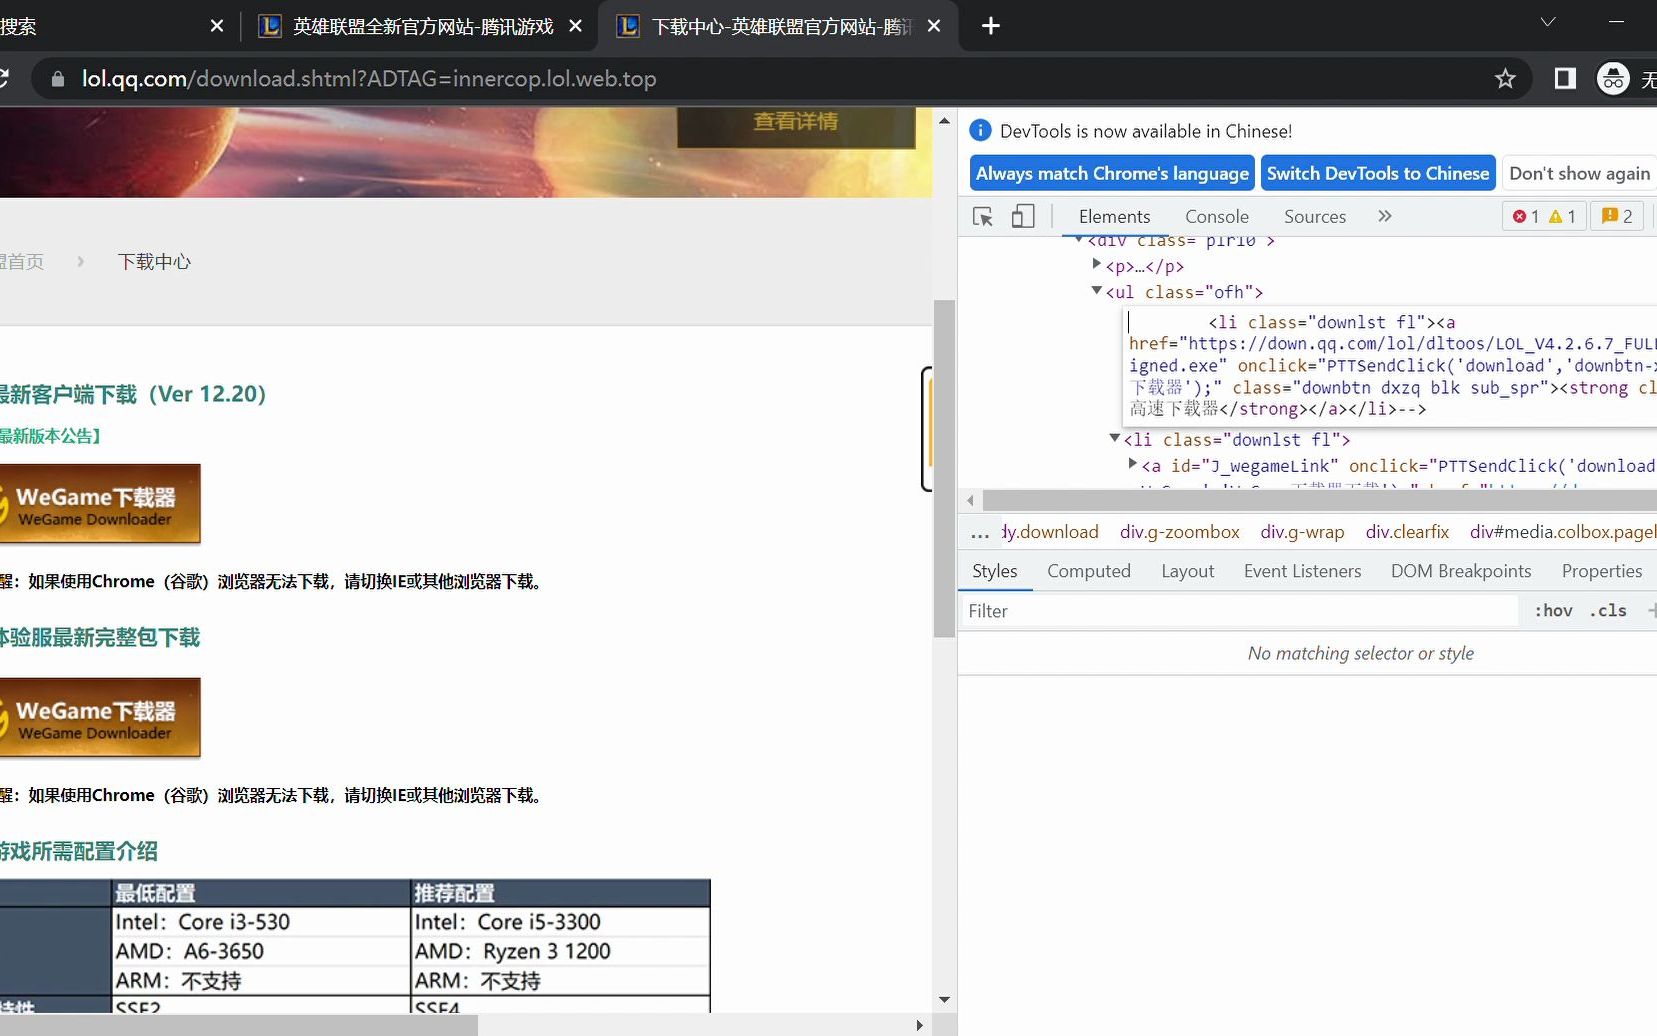The width and height of the screenshot is (1657, 1036).
Task: Open a new browser tab
Action: coord(991,26)
